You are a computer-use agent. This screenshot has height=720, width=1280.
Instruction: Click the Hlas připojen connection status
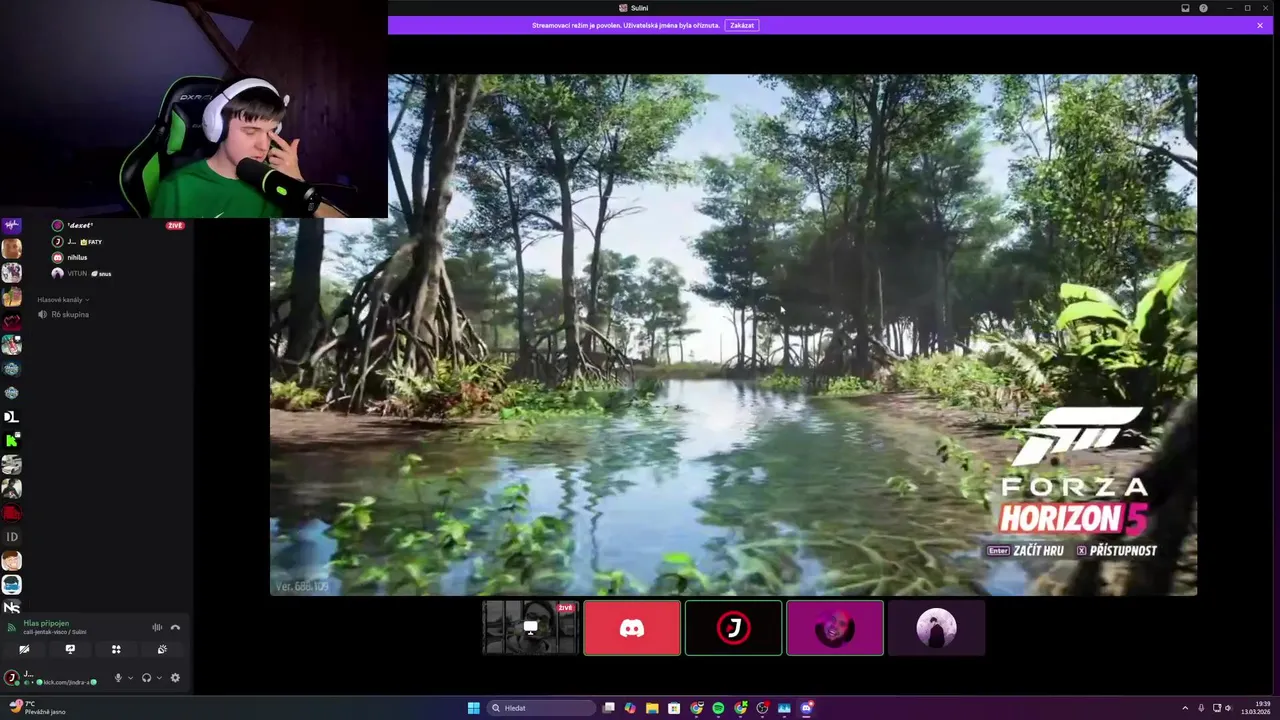(46, 623)
